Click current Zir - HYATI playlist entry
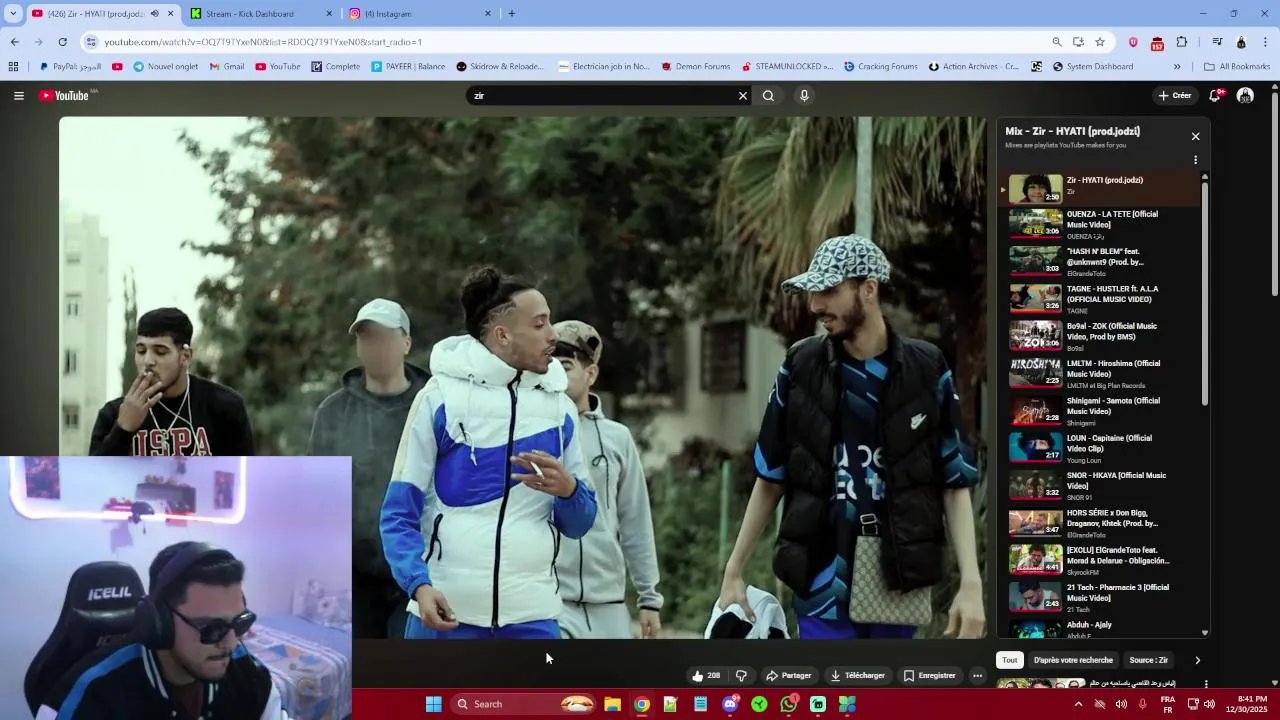 [x=1100, y=188]
